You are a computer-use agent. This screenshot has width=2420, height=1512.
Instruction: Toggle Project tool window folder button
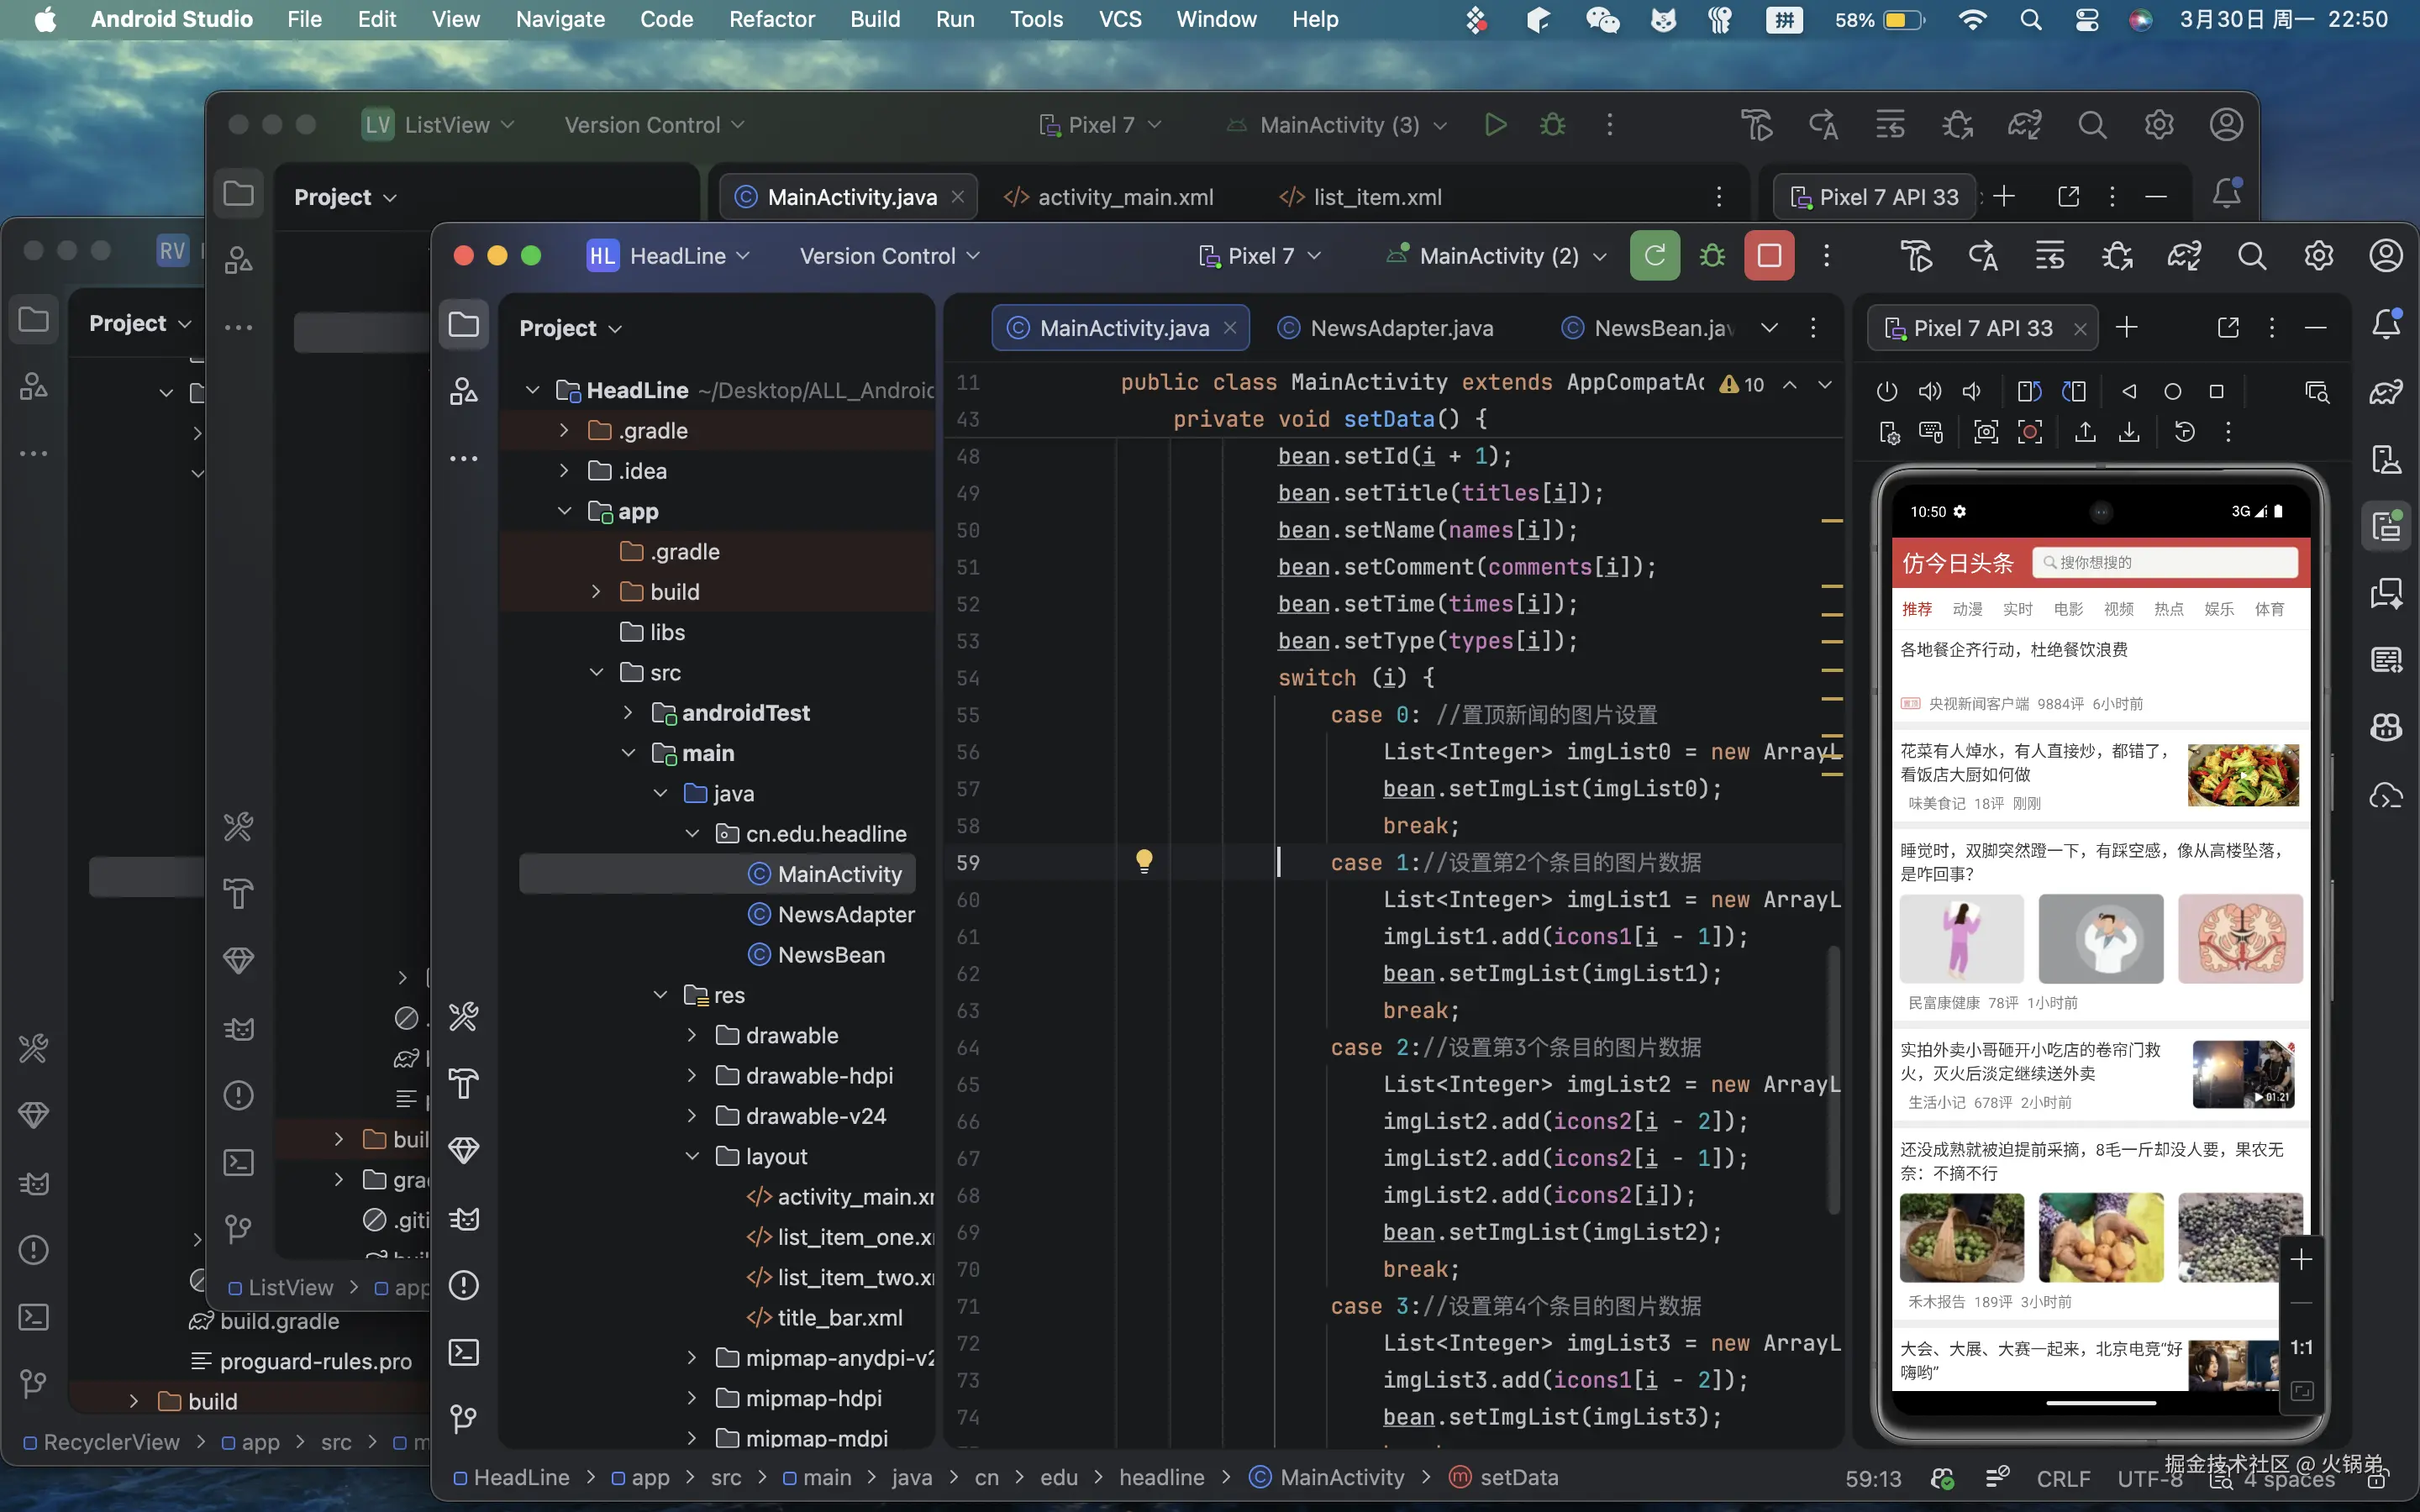464,325
